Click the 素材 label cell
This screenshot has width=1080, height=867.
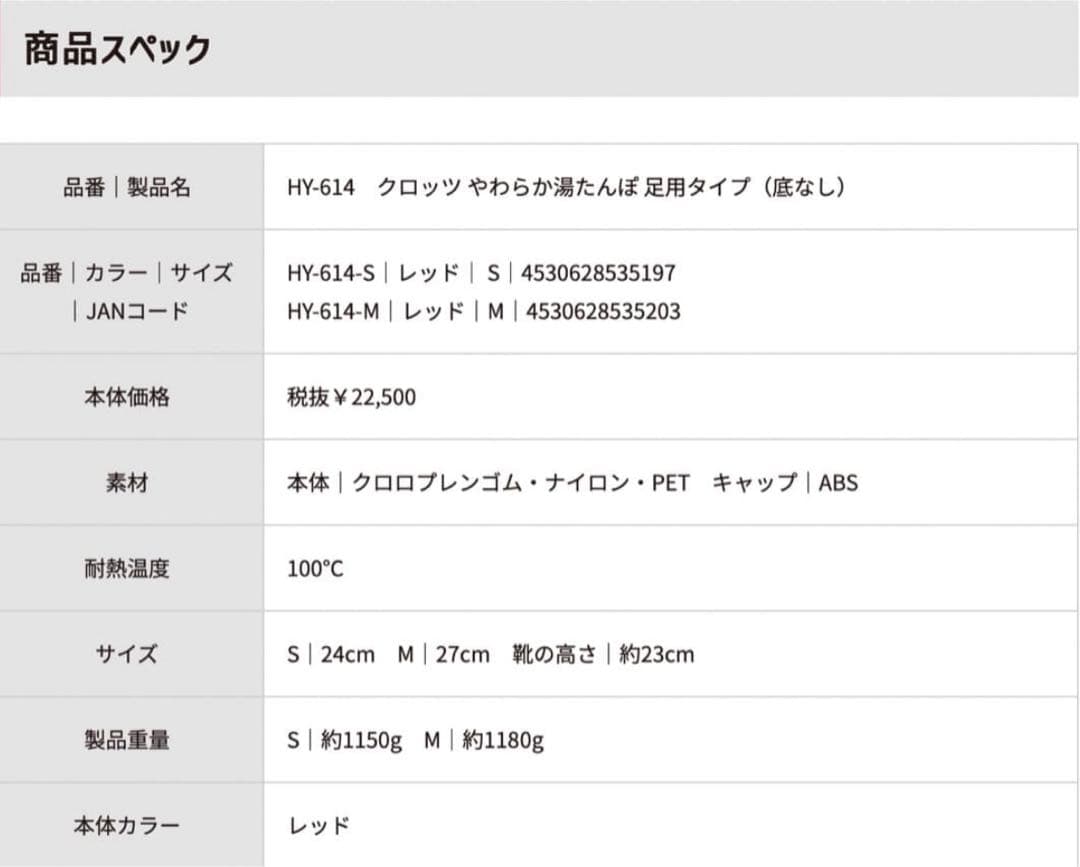pos(132,482)
